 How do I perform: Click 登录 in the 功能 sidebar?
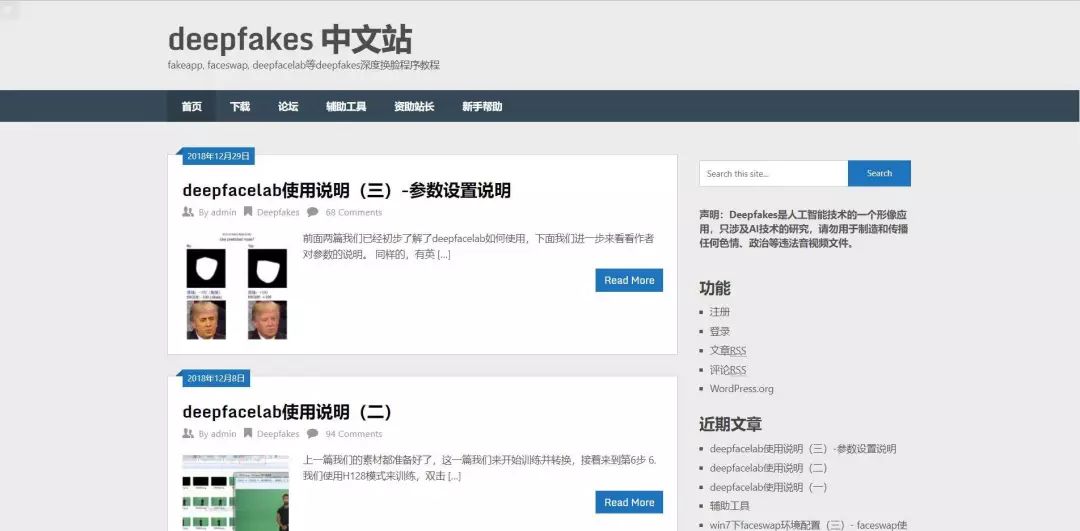pyautogui.click(x=720, y=331)
